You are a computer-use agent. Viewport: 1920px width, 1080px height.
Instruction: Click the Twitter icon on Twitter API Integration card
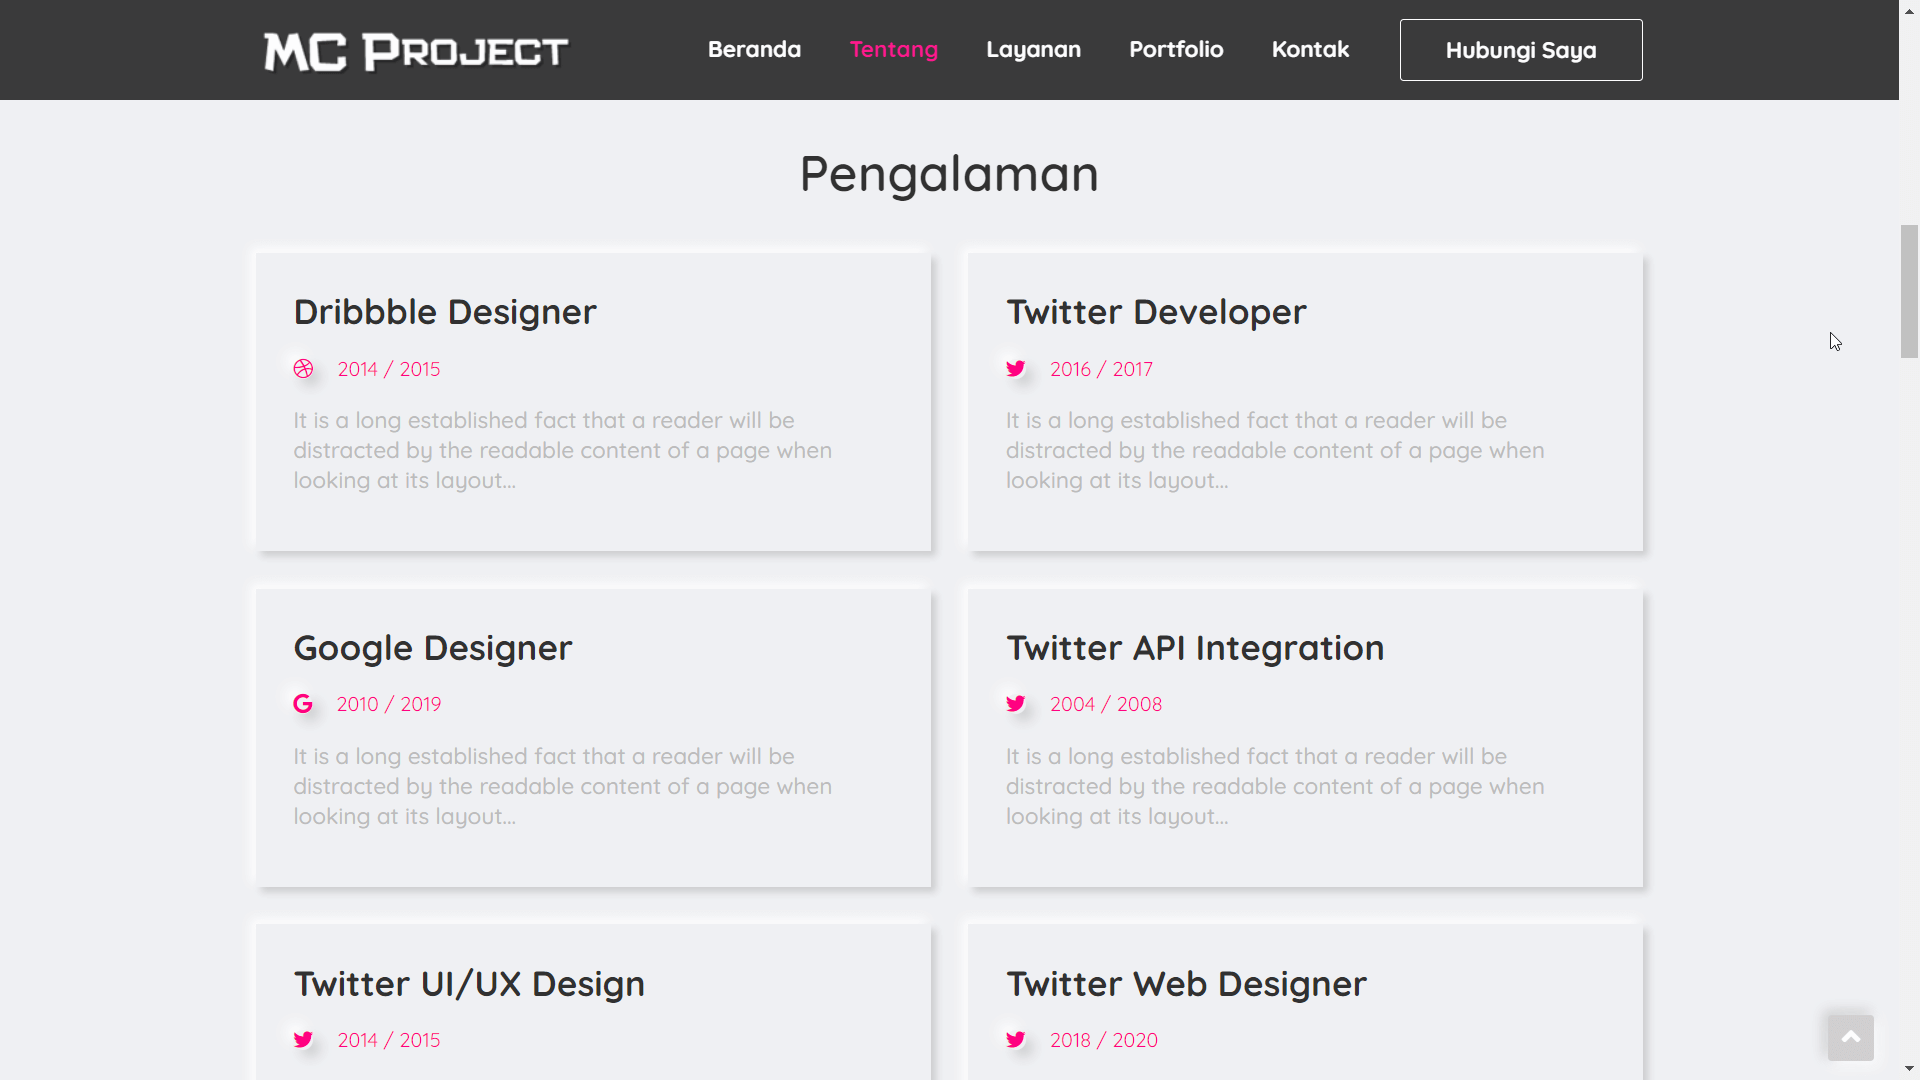pyautogui.click(x=1016, y=703)
